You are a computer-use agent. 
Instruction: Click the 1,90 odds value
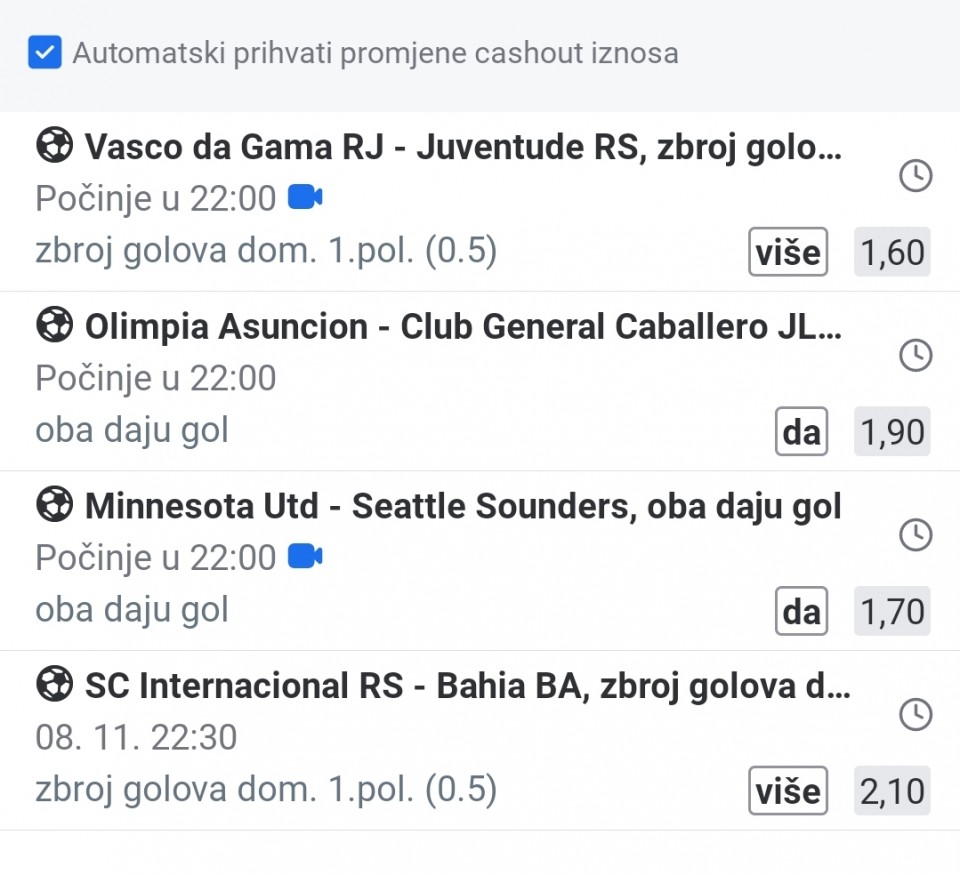pyautogui.click(x=892, y=432)
